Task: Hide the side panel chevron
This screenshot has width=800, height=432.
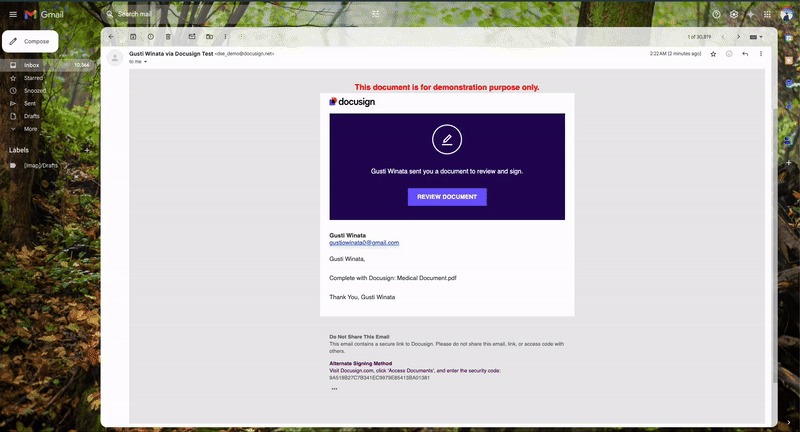Action: 789,422
